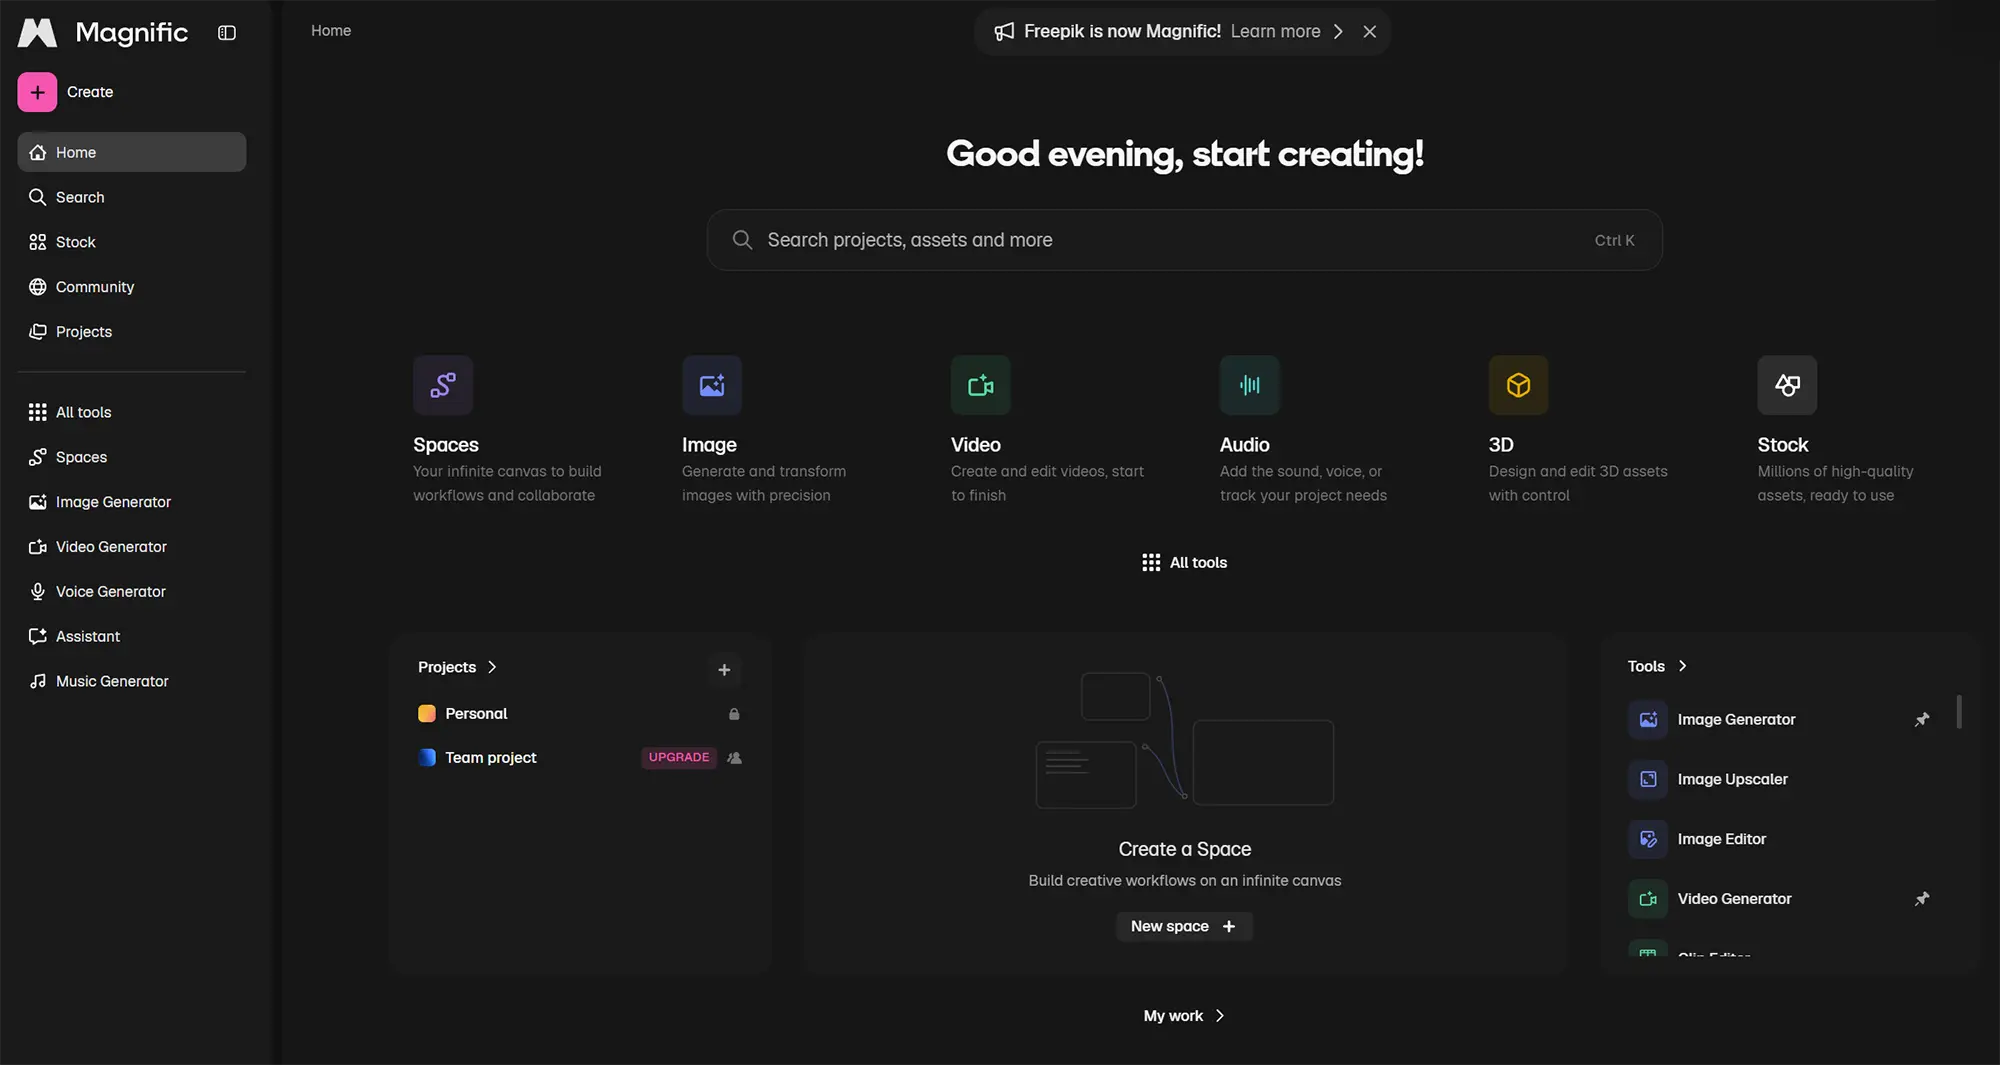Screen dimensions: 2000x1065
Task: Open Community in the sidebar
Action: click(94, 287)
